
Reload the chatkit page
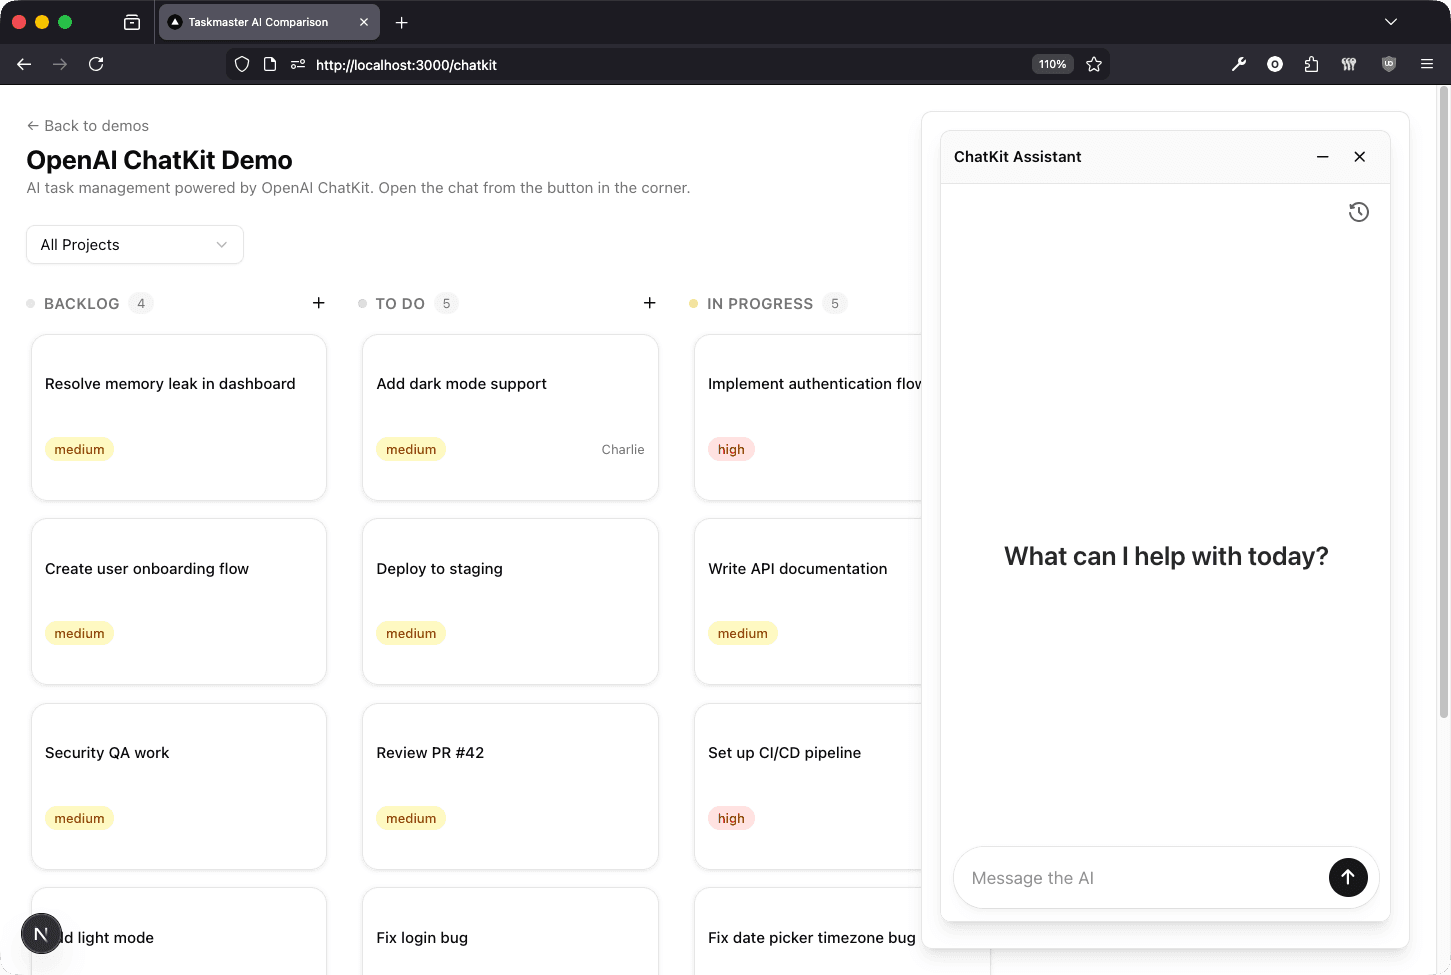(96, 64)
